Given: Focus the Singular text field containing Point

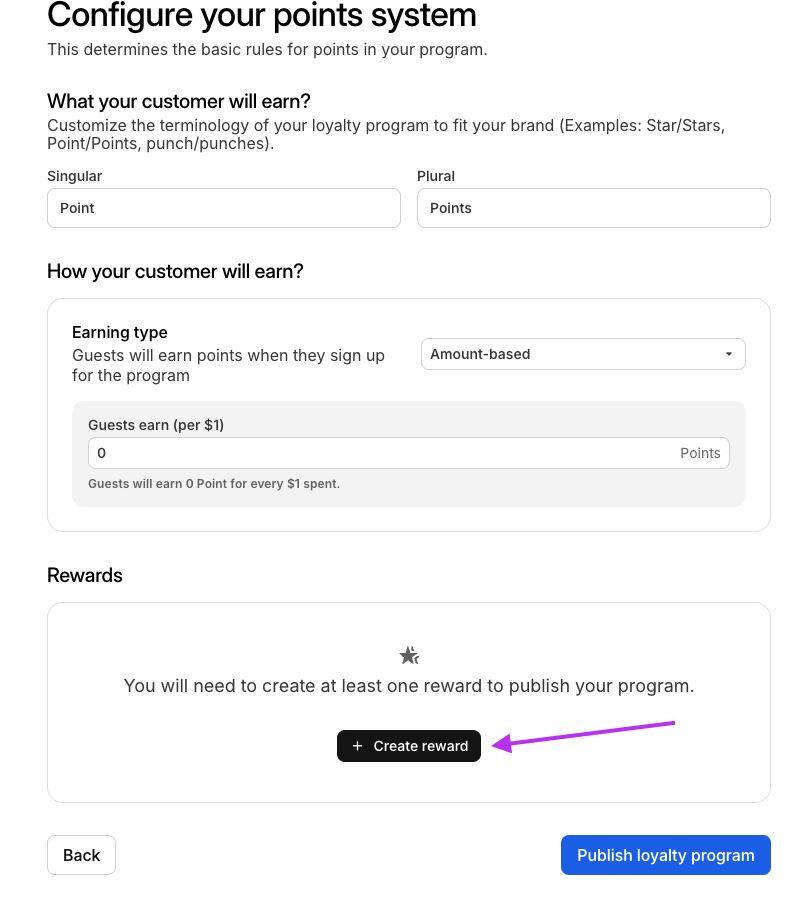Looking at the screenshot, I should click(223, 208).
